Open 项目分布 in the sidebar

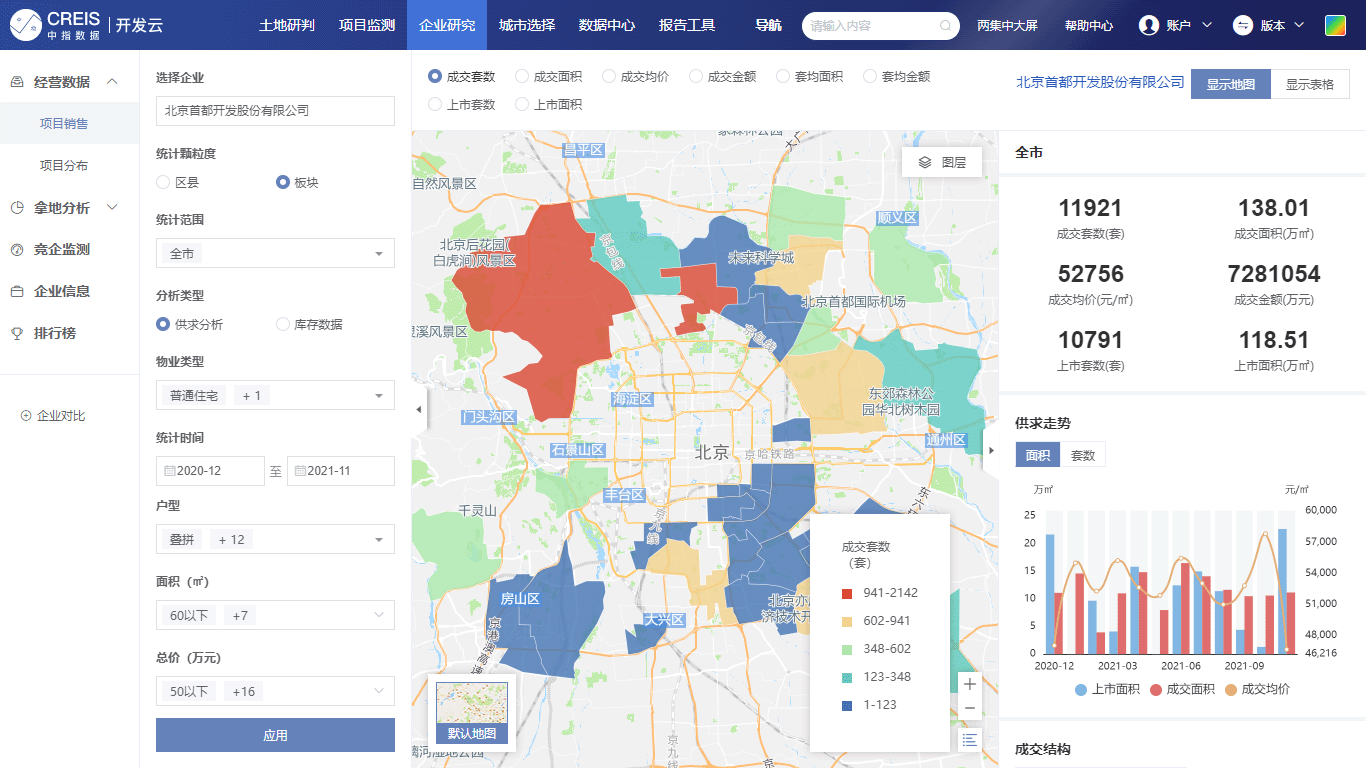[x=63, y=166]
